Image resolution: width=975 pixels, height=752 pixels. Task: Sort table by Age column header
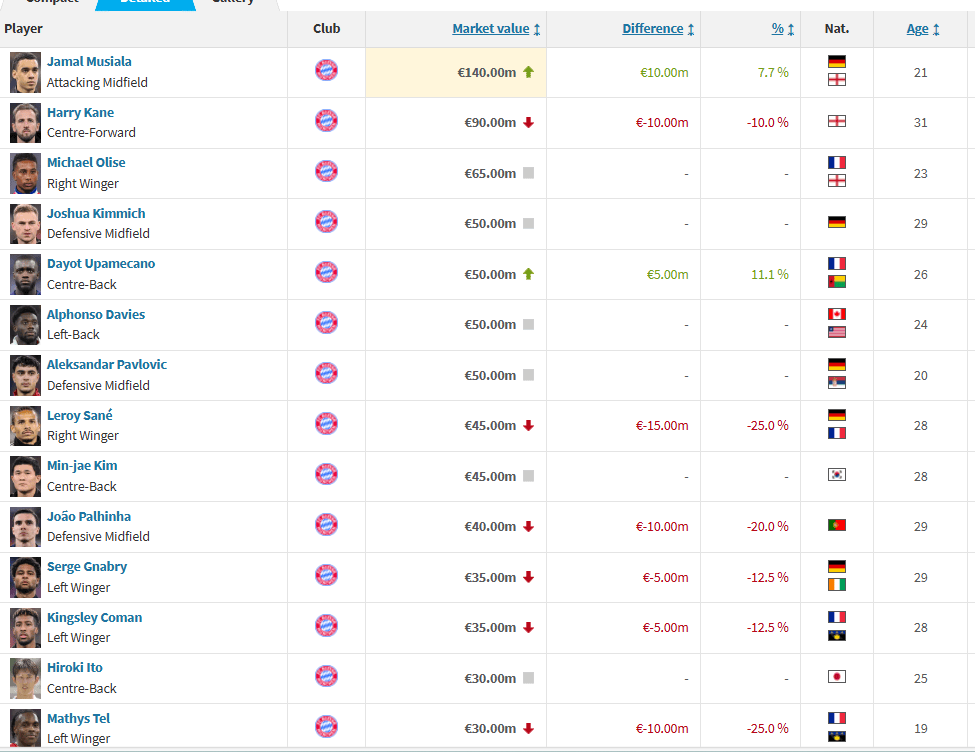pos(918,29)
